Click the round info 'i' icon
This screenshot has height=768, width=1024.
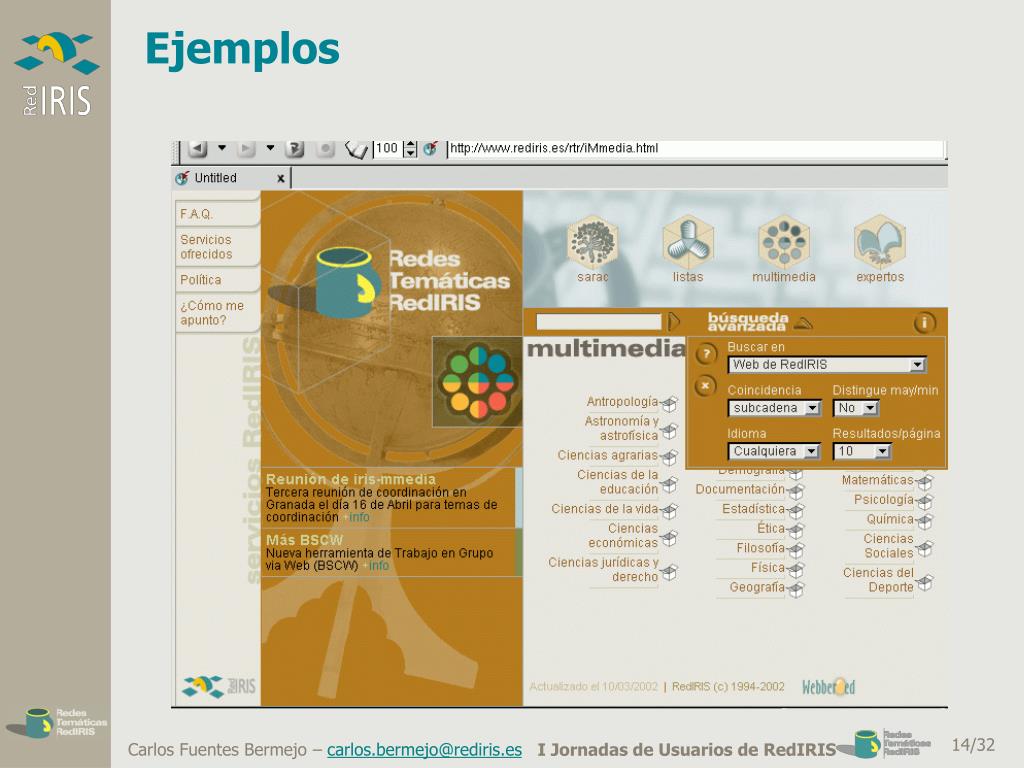tap(924, 323)
